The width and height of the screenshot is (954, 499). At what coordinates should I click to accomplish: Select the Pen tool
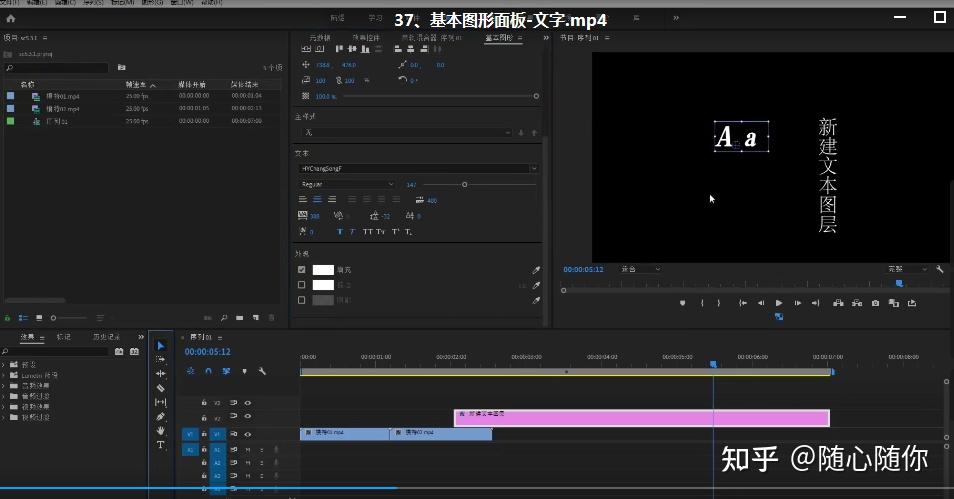click(161, 417)
